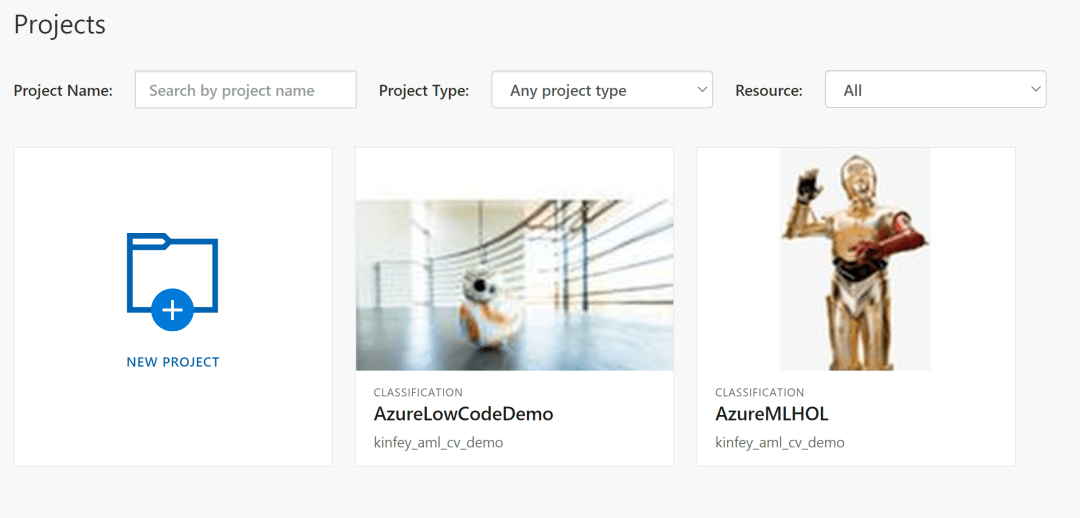Viewport: 1080px width, 518px height.
Task: Click the Project Type label
Action: coord(424,90)
